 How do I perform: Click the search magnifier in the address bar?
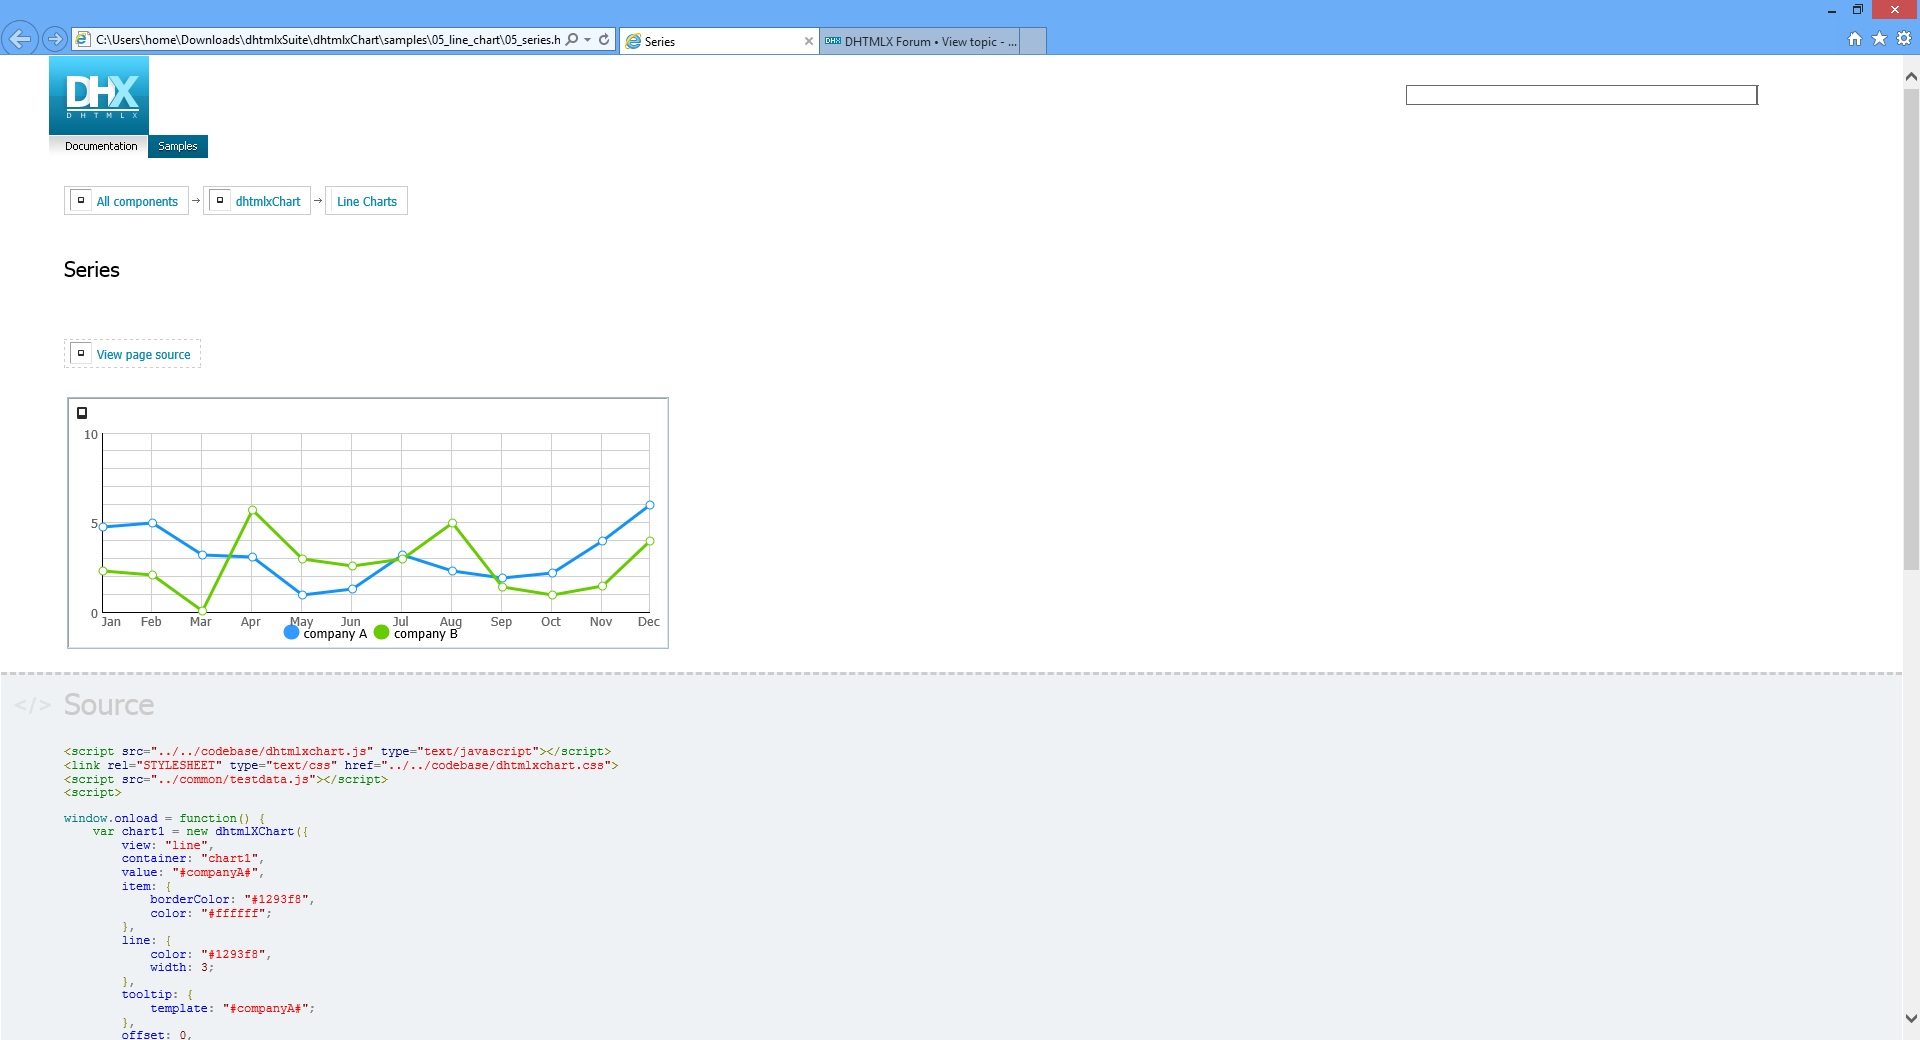click(572, 40)
